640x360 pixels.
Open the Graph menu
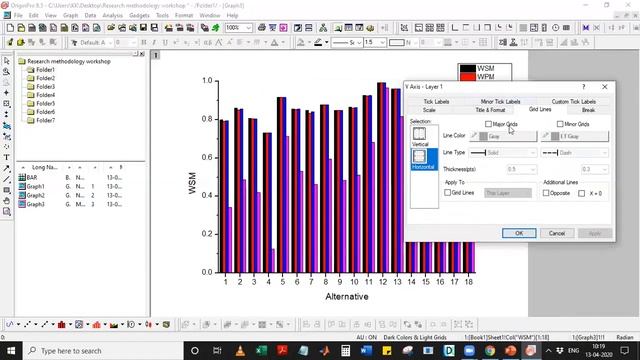[70, 16]
